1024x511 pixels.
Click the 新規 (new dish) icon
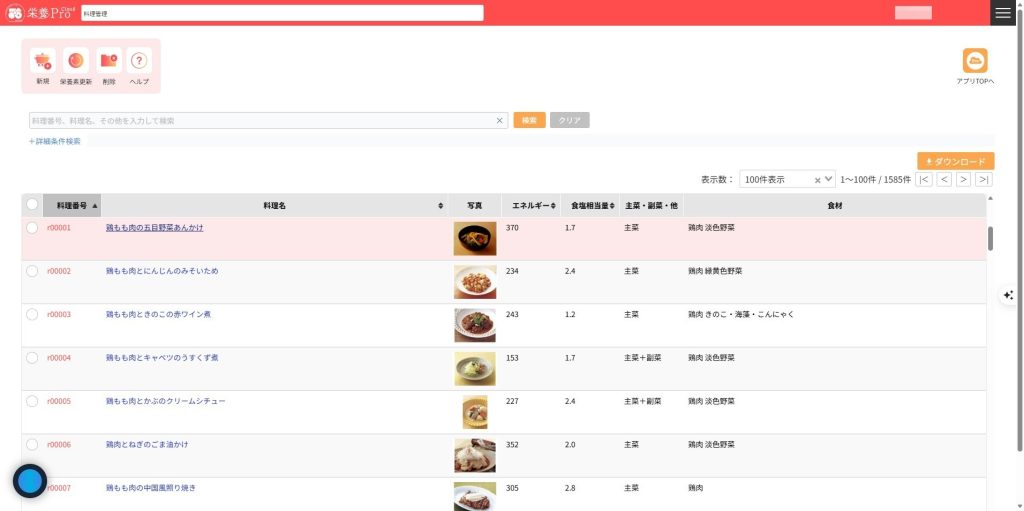point(42,62)
